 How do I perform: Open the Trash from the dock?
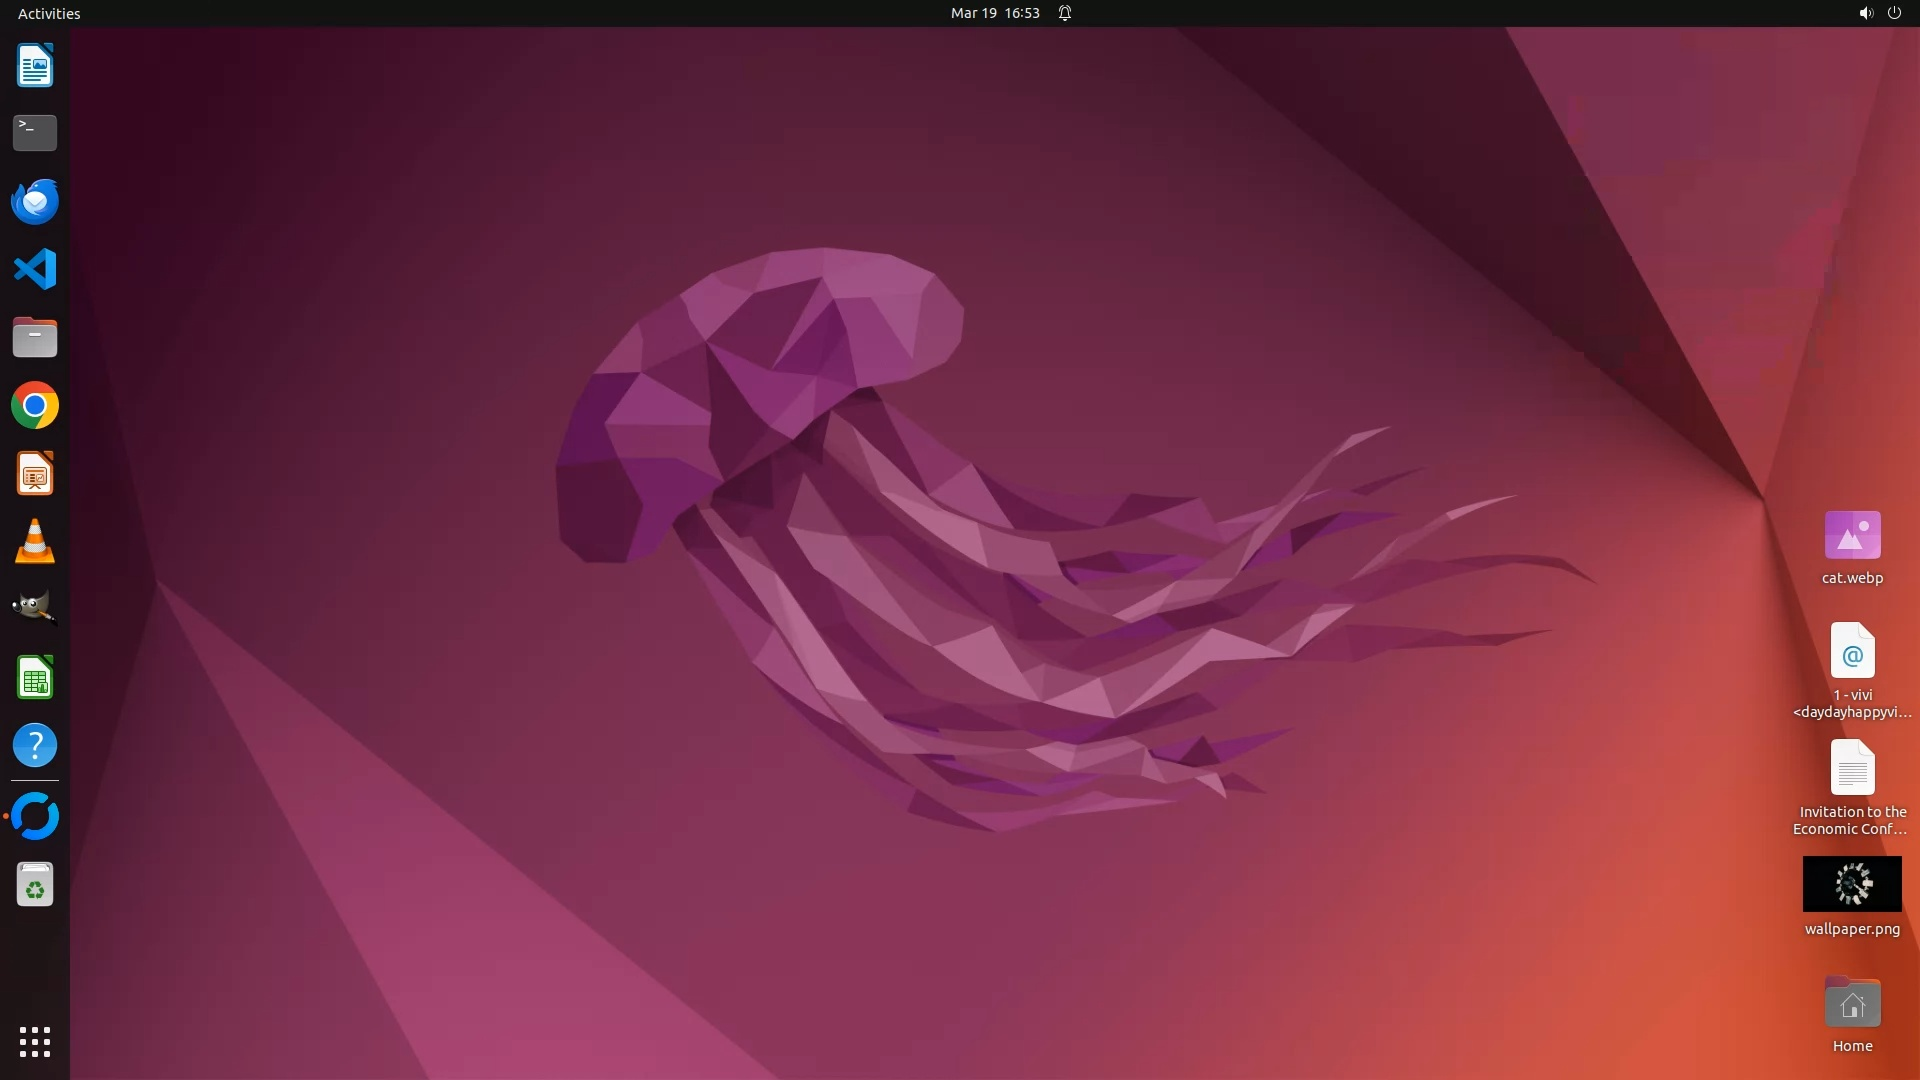tap(35, 885)
